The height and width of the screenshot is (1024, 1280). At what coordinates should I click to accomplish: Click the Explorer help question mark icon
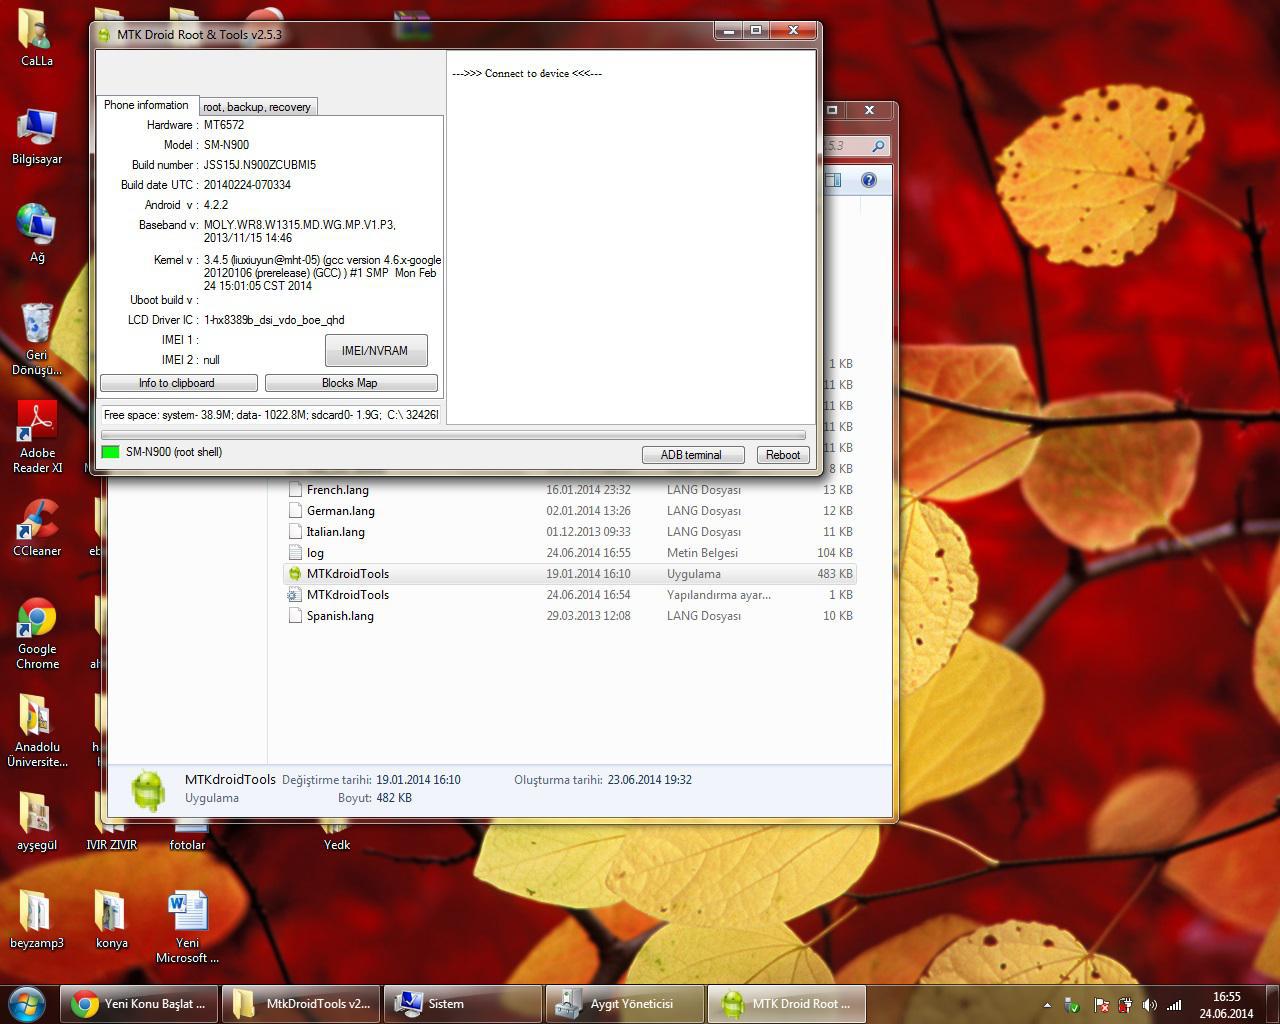[x=868, y=180]
